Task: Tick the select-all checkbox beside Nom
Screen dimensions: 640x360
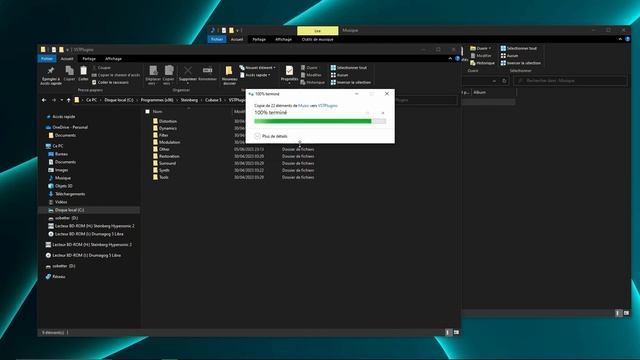Action: point(147,111)
